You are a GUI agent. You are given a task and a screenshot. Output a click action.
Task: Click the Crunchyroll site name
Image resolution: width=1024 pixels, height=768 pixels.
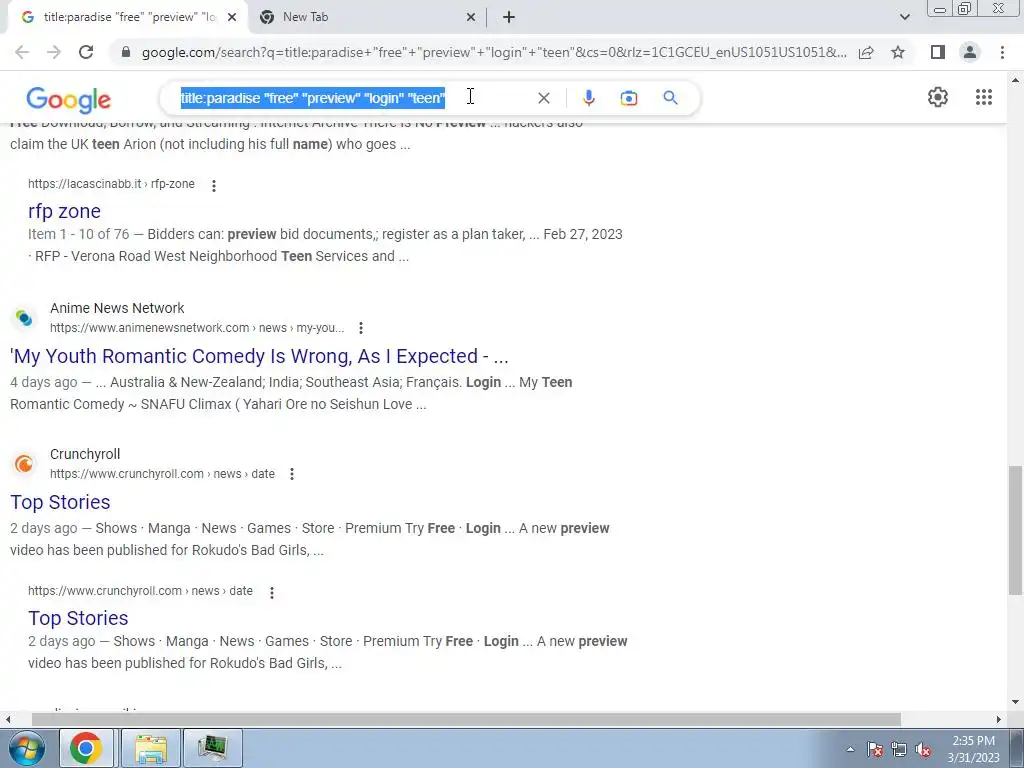[85, 454]
